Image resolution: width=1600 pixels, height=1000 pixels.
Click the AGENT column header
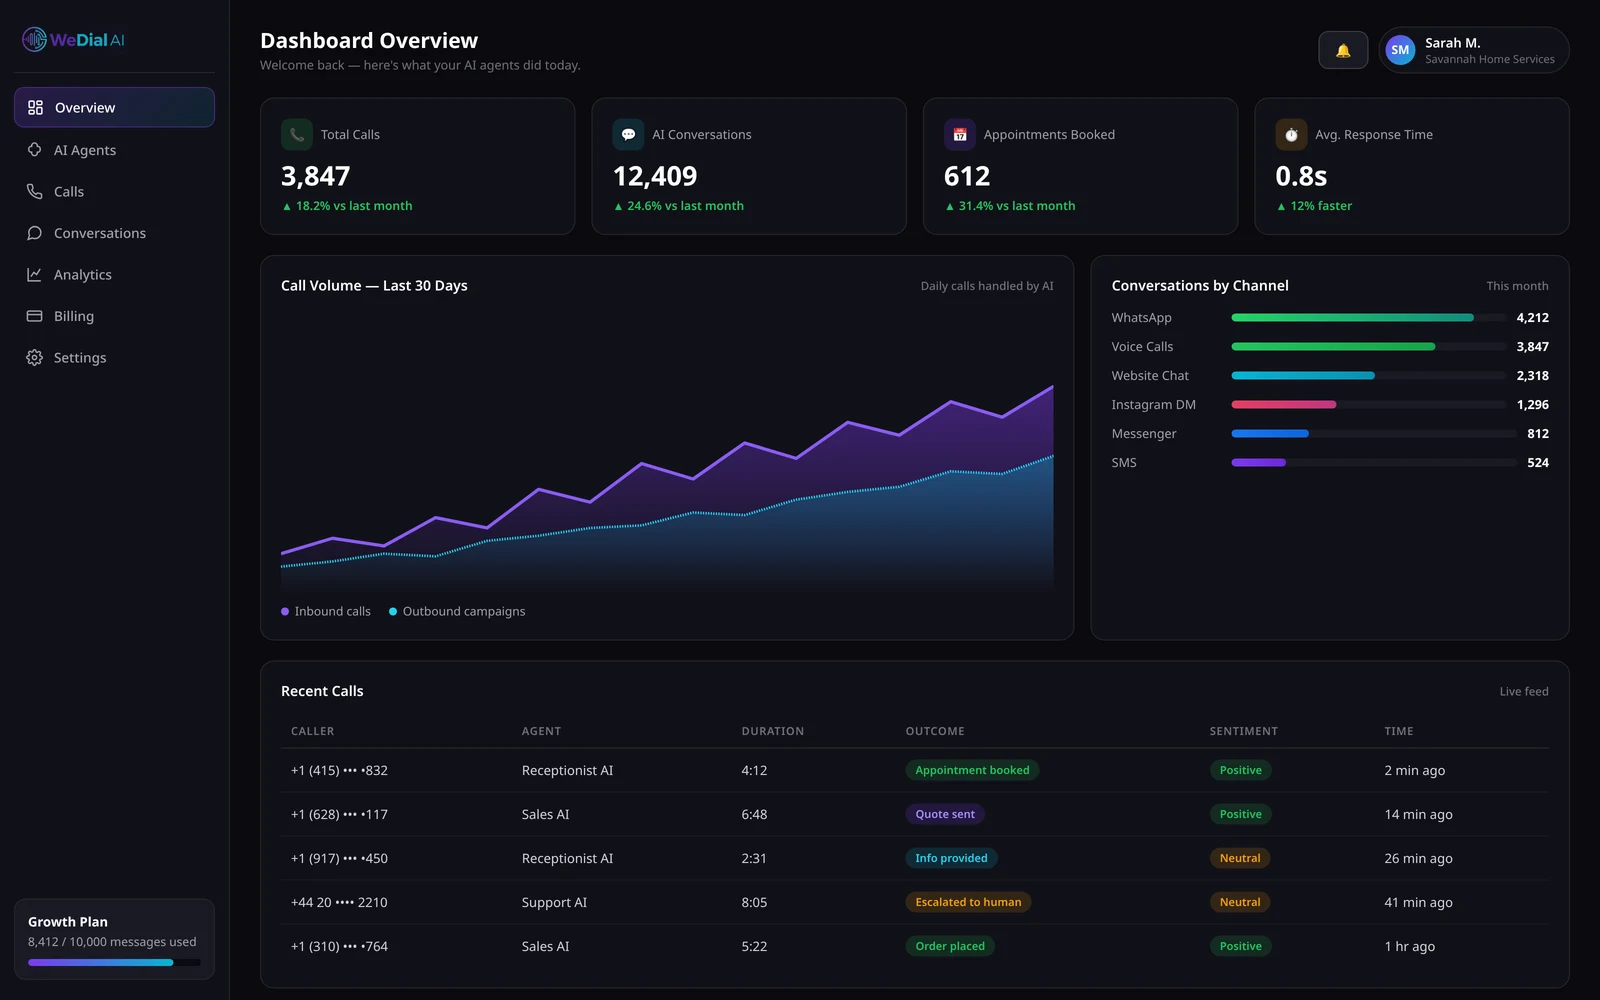pyautogui.click(x=541, y=731)
